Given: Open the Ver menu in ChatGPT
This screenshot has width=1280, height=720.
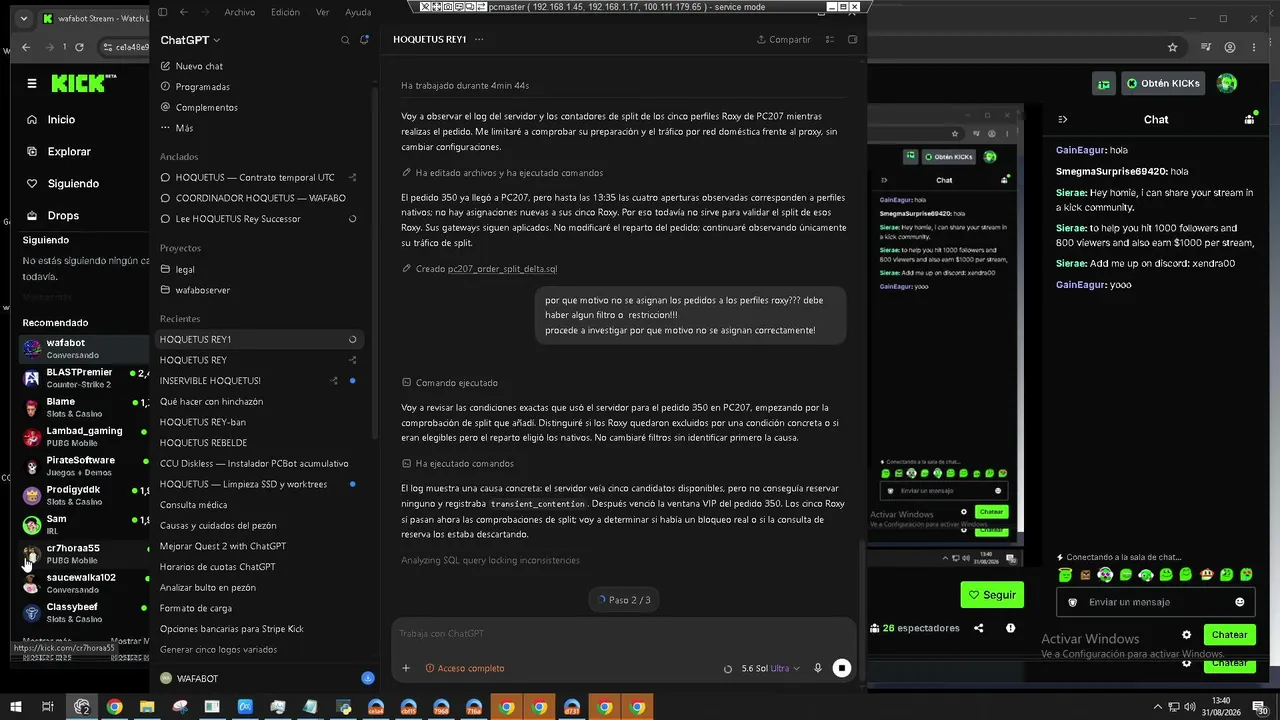Looking at the screenshot, I should coord(322,12).
